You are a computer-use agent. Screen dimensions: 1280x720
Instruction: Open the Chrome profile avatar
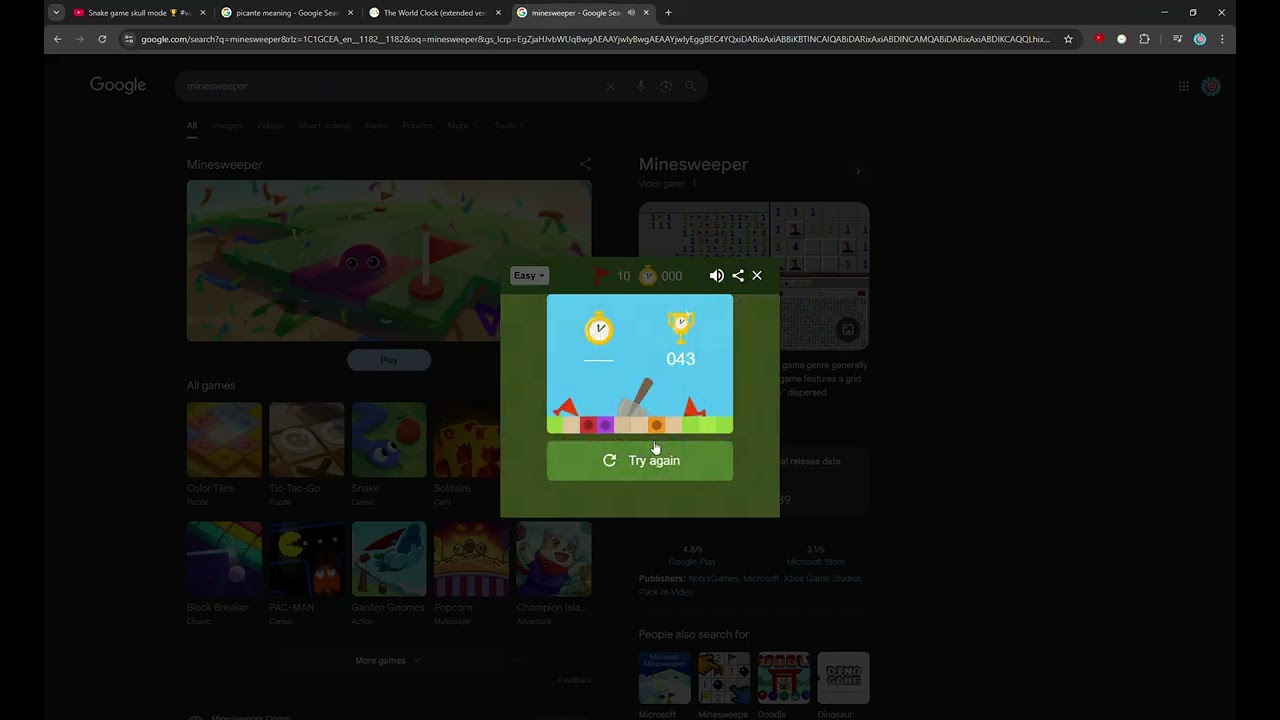(1200, 39)
